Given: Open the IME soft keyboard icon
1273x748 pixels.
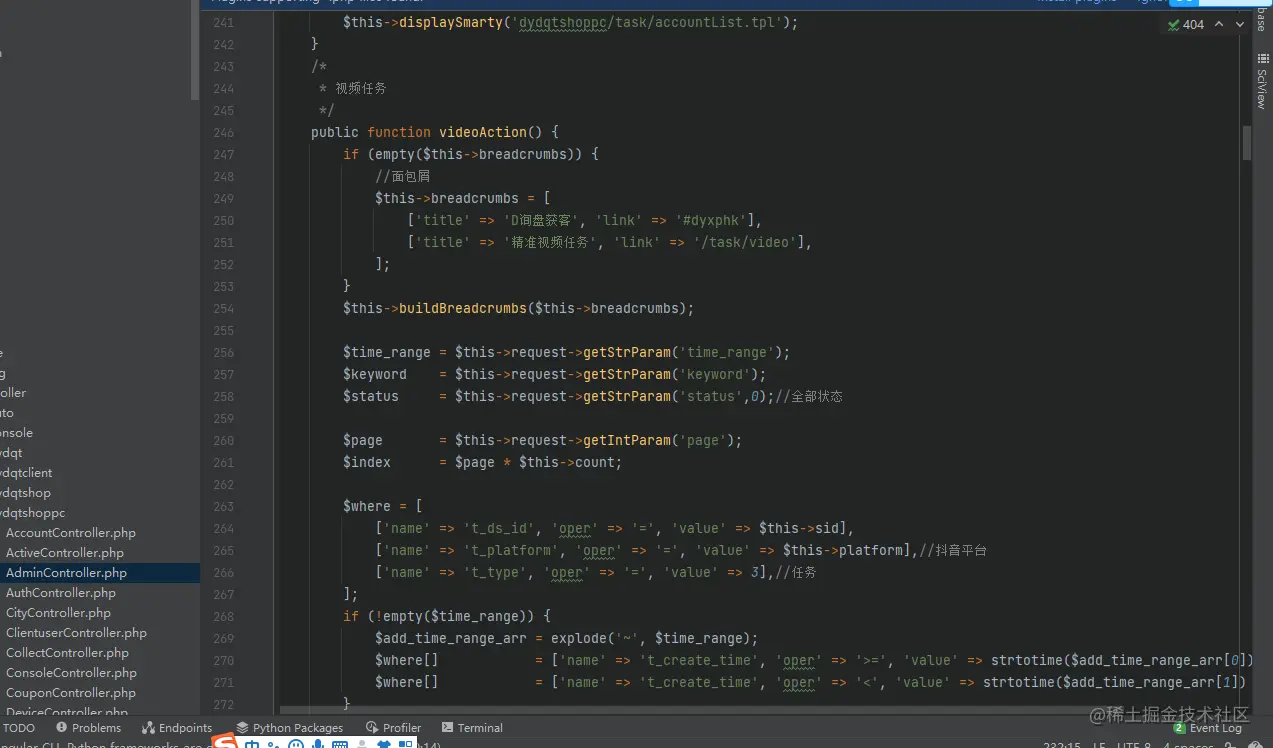Looking at the screenshot, I should (x=340, y=744).
